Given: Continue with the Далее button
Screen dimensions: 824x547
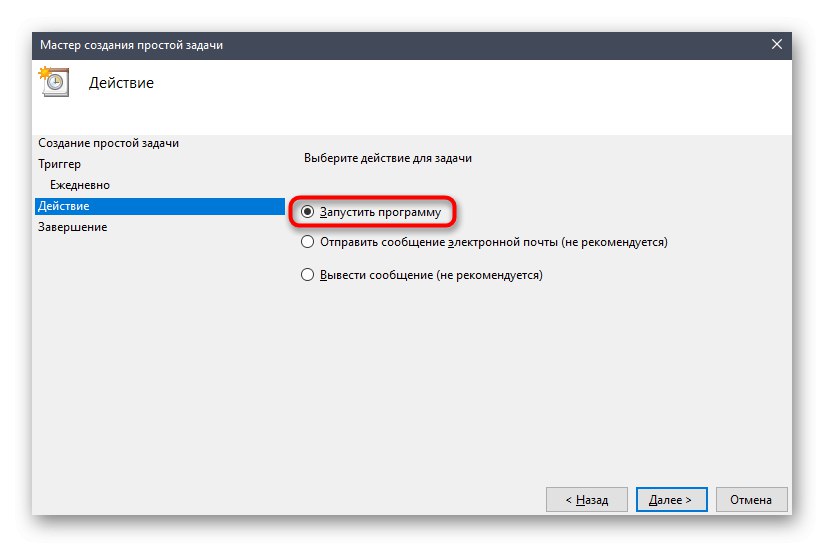Looking at the screenshot, I should pos(671,499).
